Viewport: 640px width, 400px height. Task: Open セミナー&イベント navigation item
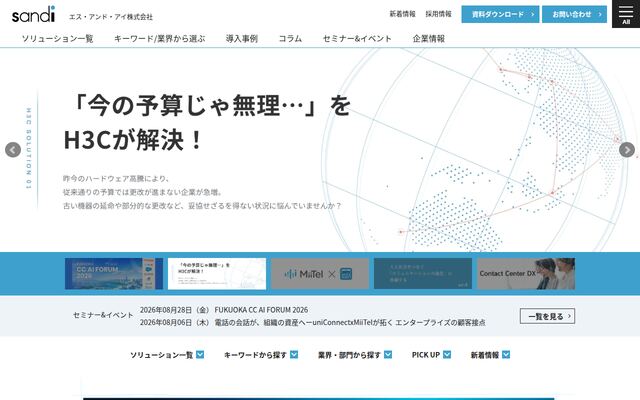(x=357, y=39)
